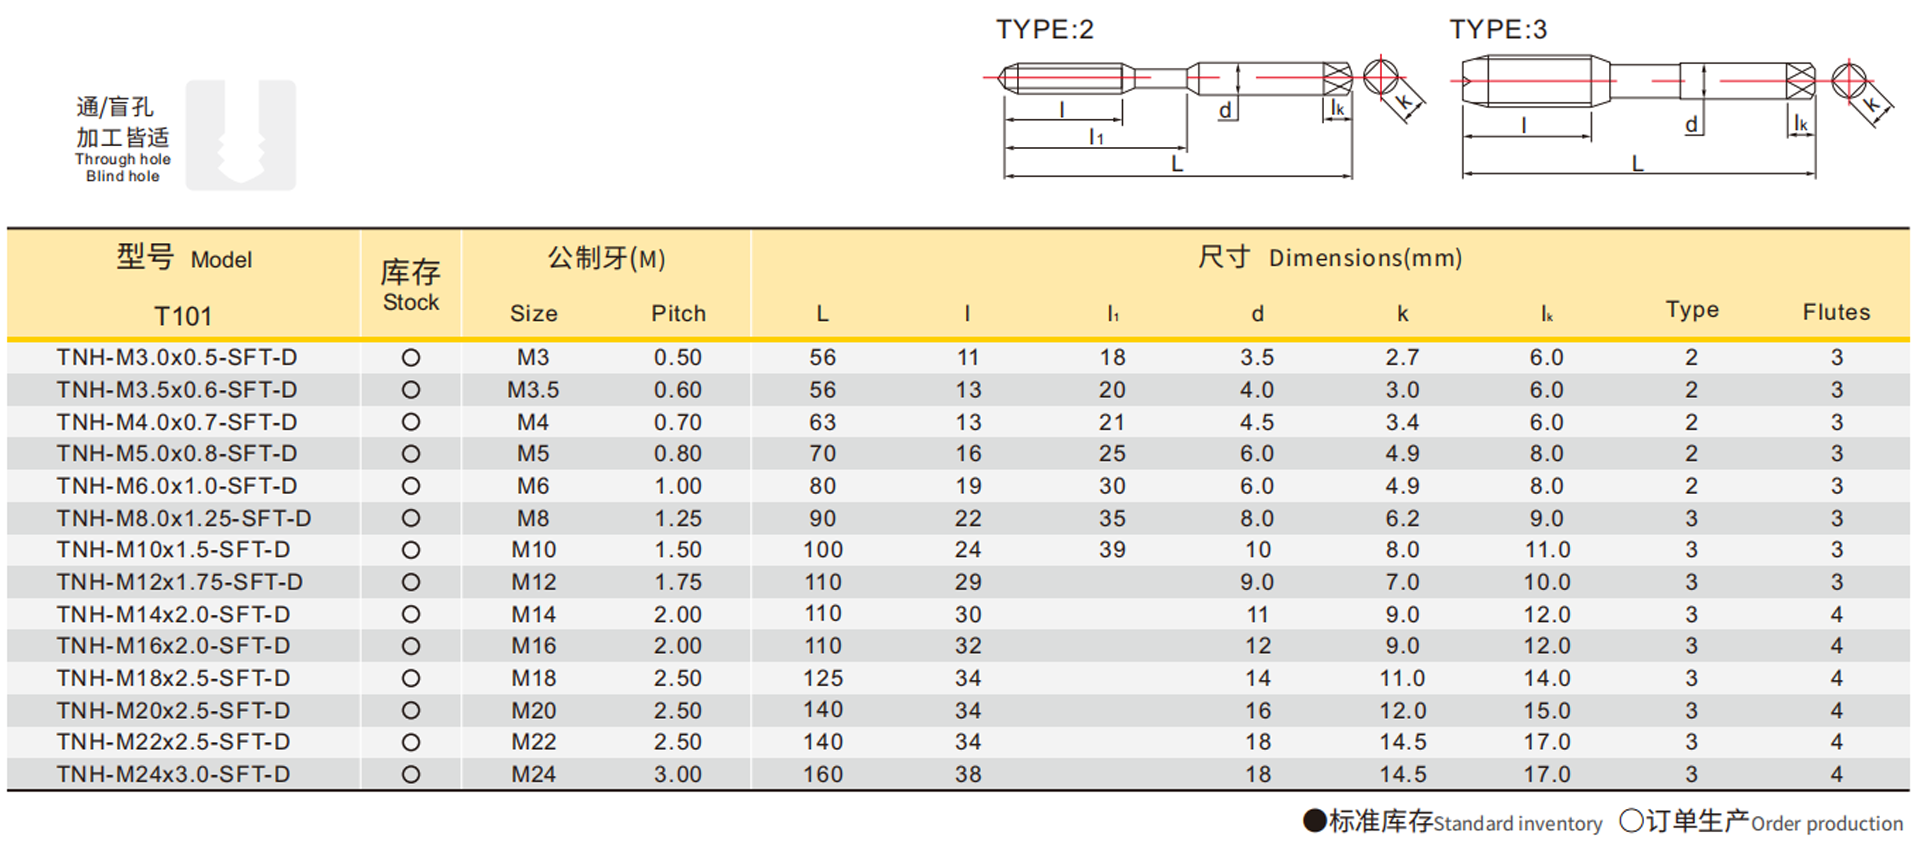The image size is (1920, 851).
Task: Click the hollow Order production legend circle
Action: pyautogui.click(x=1631, y=821)
